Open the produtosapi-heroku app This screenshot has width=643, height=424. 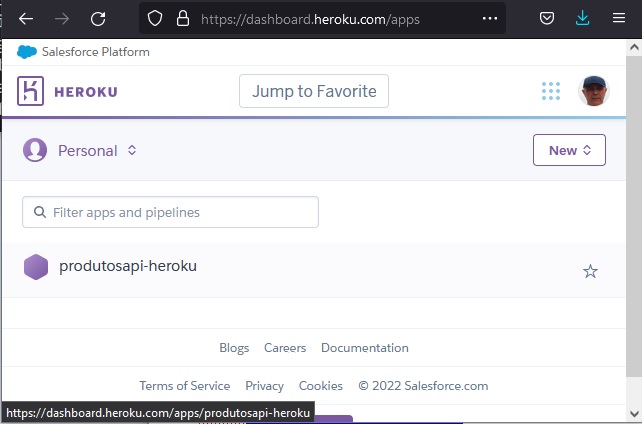click(128, 266)
